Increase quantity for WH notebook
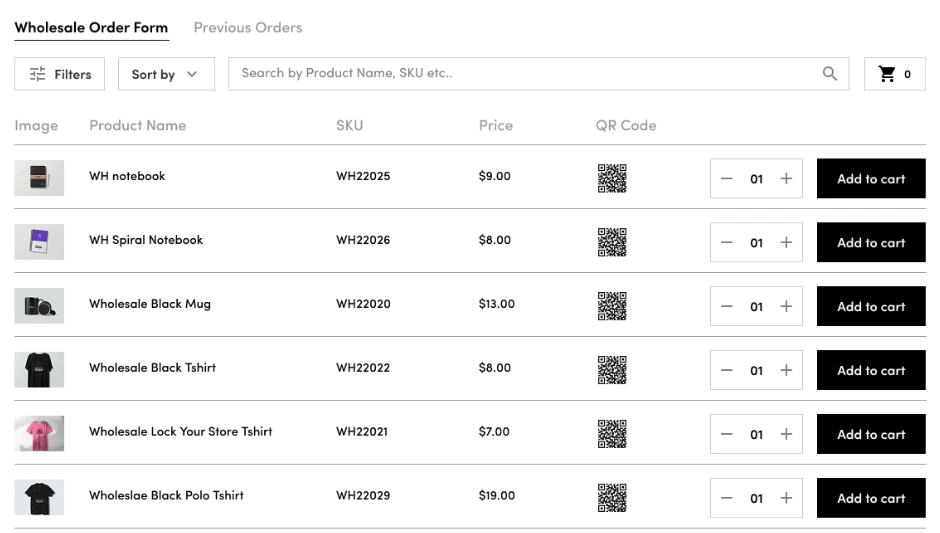 pos(786,179)
